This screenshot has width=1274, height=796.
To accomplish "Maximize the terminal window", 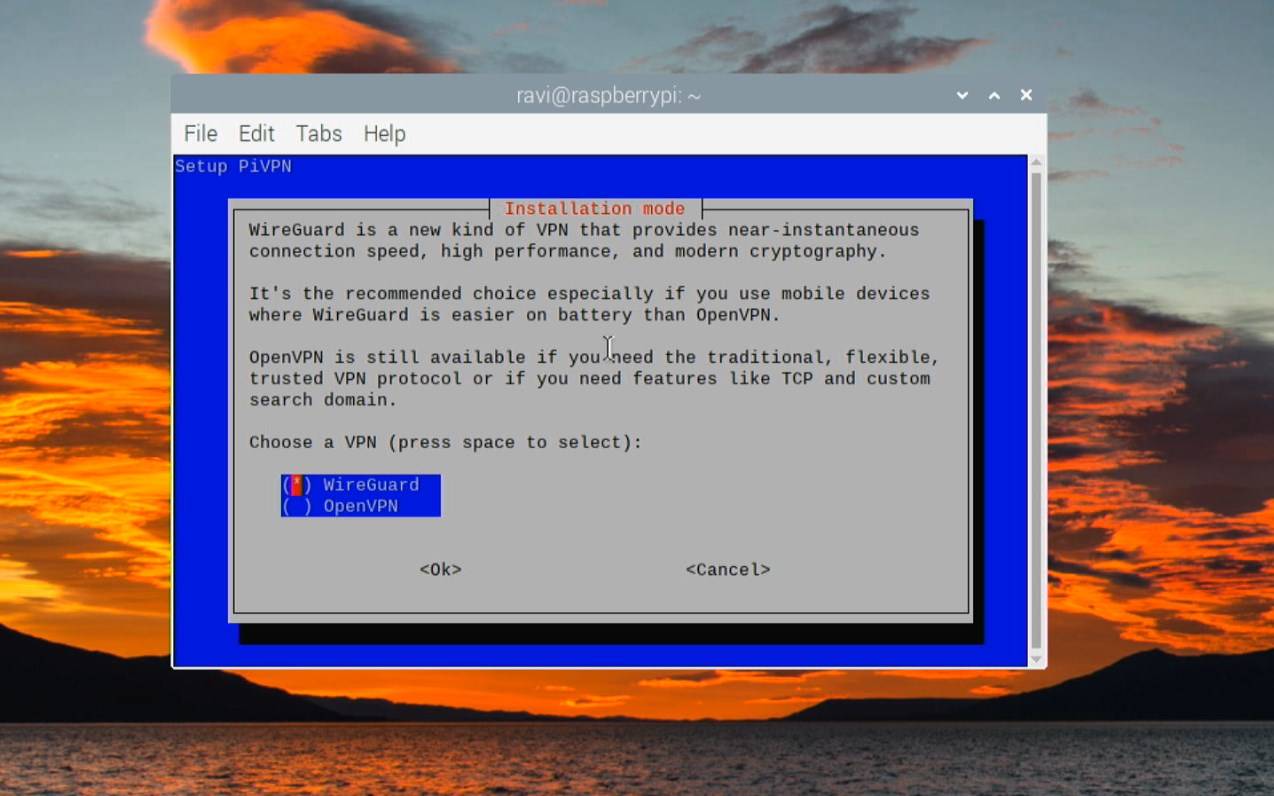I will pyautogui.click(x=993, y=95).
